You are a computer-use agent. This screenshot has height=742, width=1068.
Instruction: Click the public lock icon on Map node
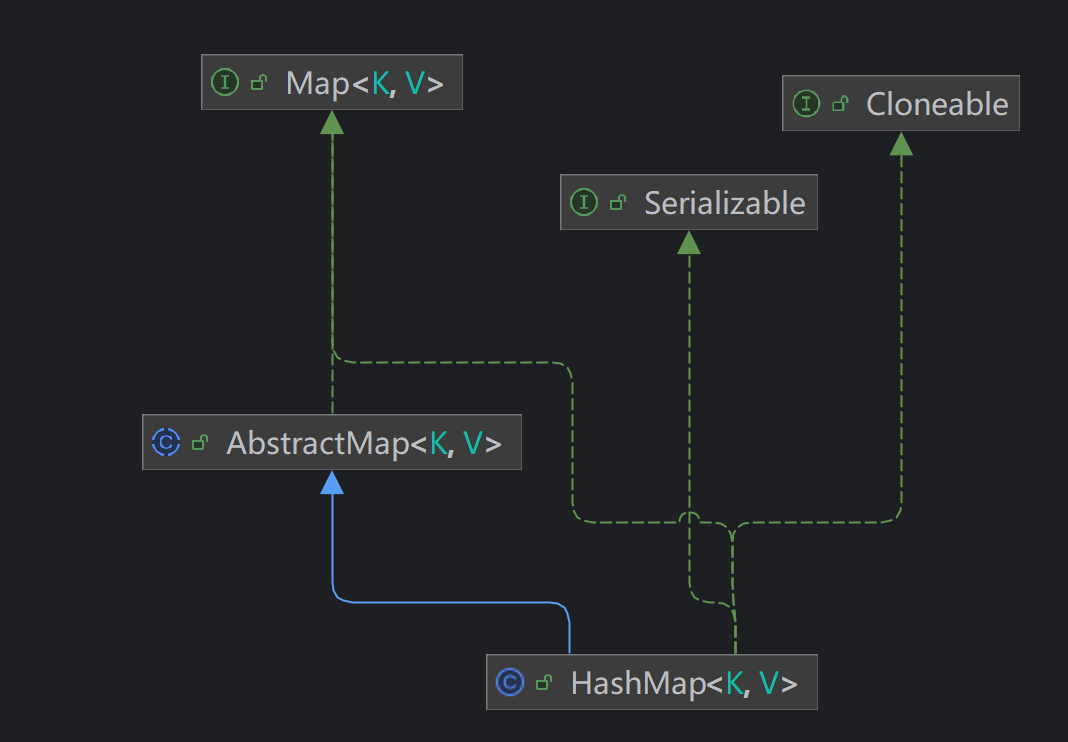coord(259,83)
